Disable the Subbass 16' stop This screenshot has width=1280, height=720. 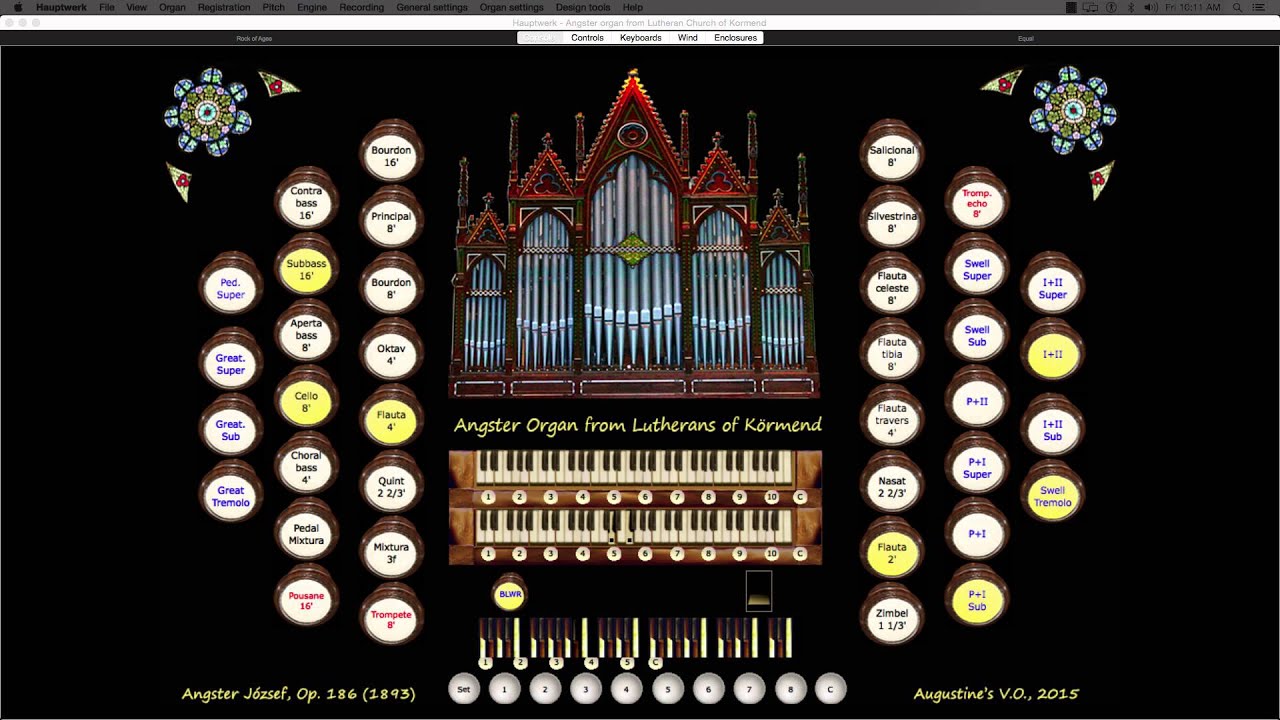coord(306,268)
